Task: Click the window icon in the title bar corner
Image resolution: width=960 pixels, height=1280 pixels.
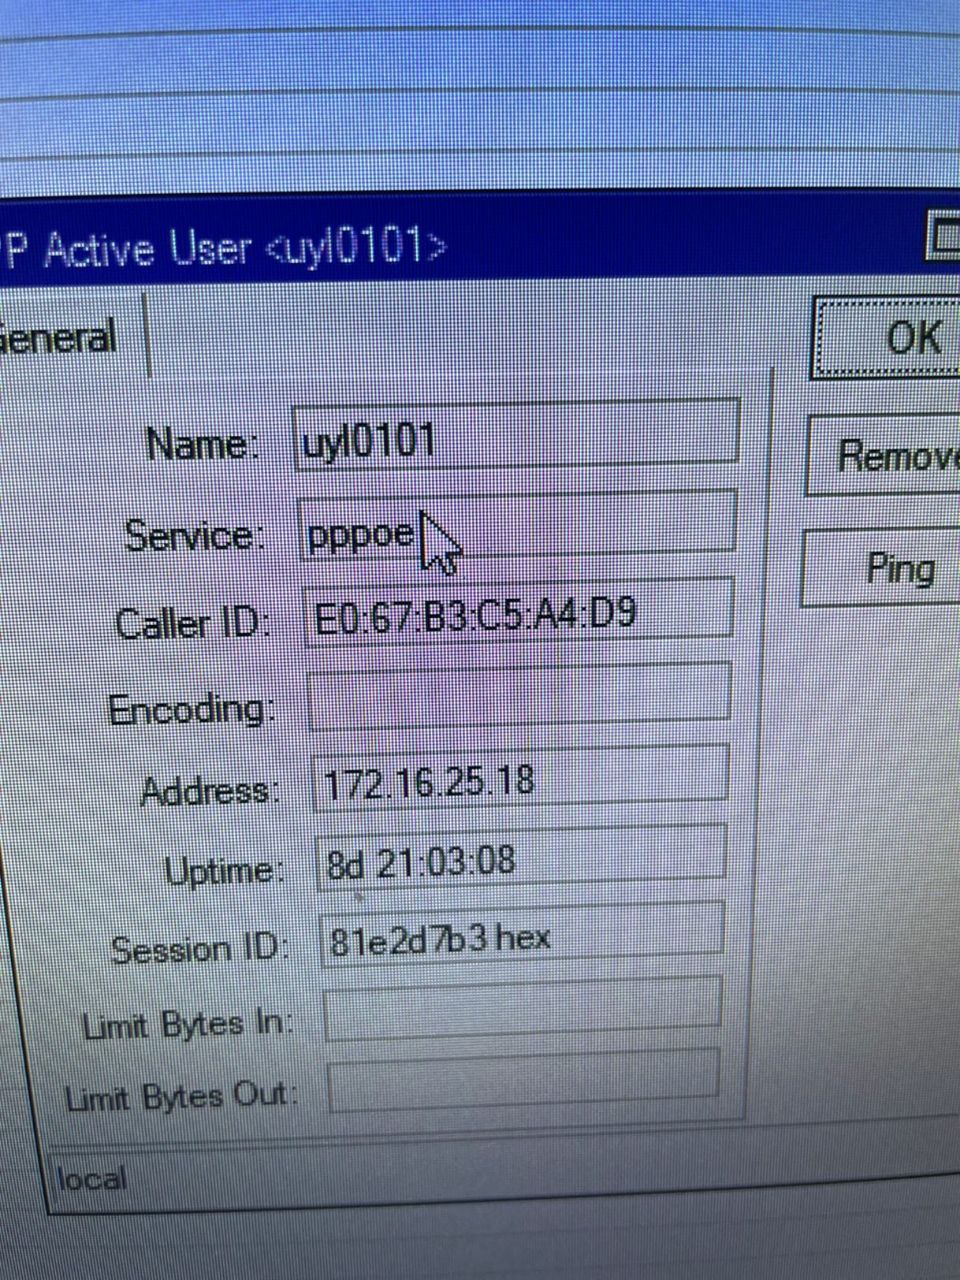Action: point(942,236)
